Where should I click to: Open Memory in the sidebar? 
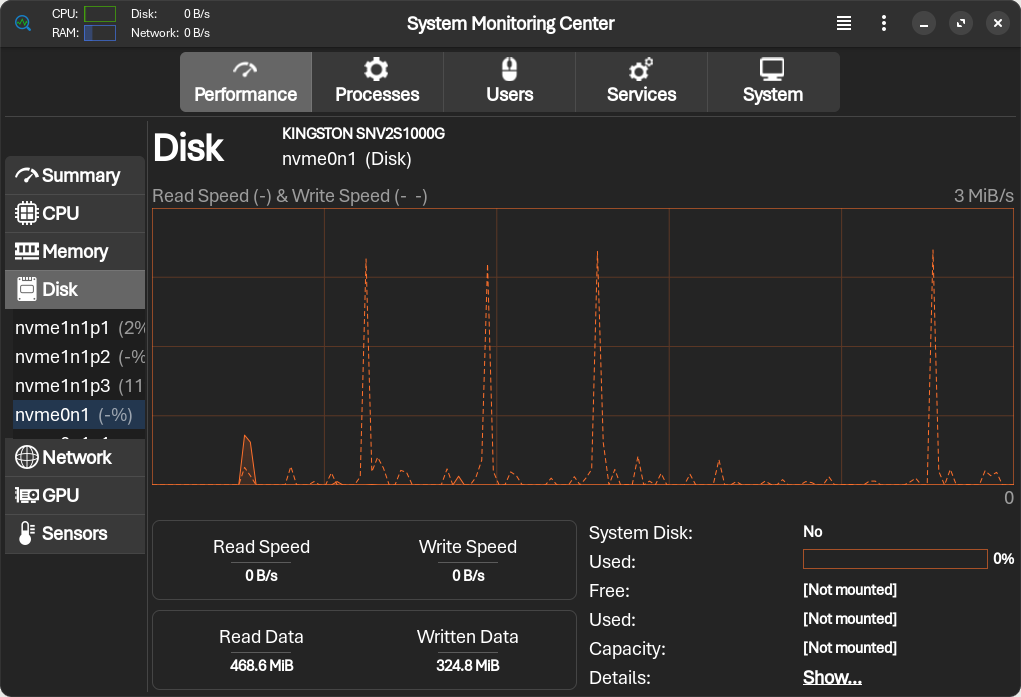[75, 252]
